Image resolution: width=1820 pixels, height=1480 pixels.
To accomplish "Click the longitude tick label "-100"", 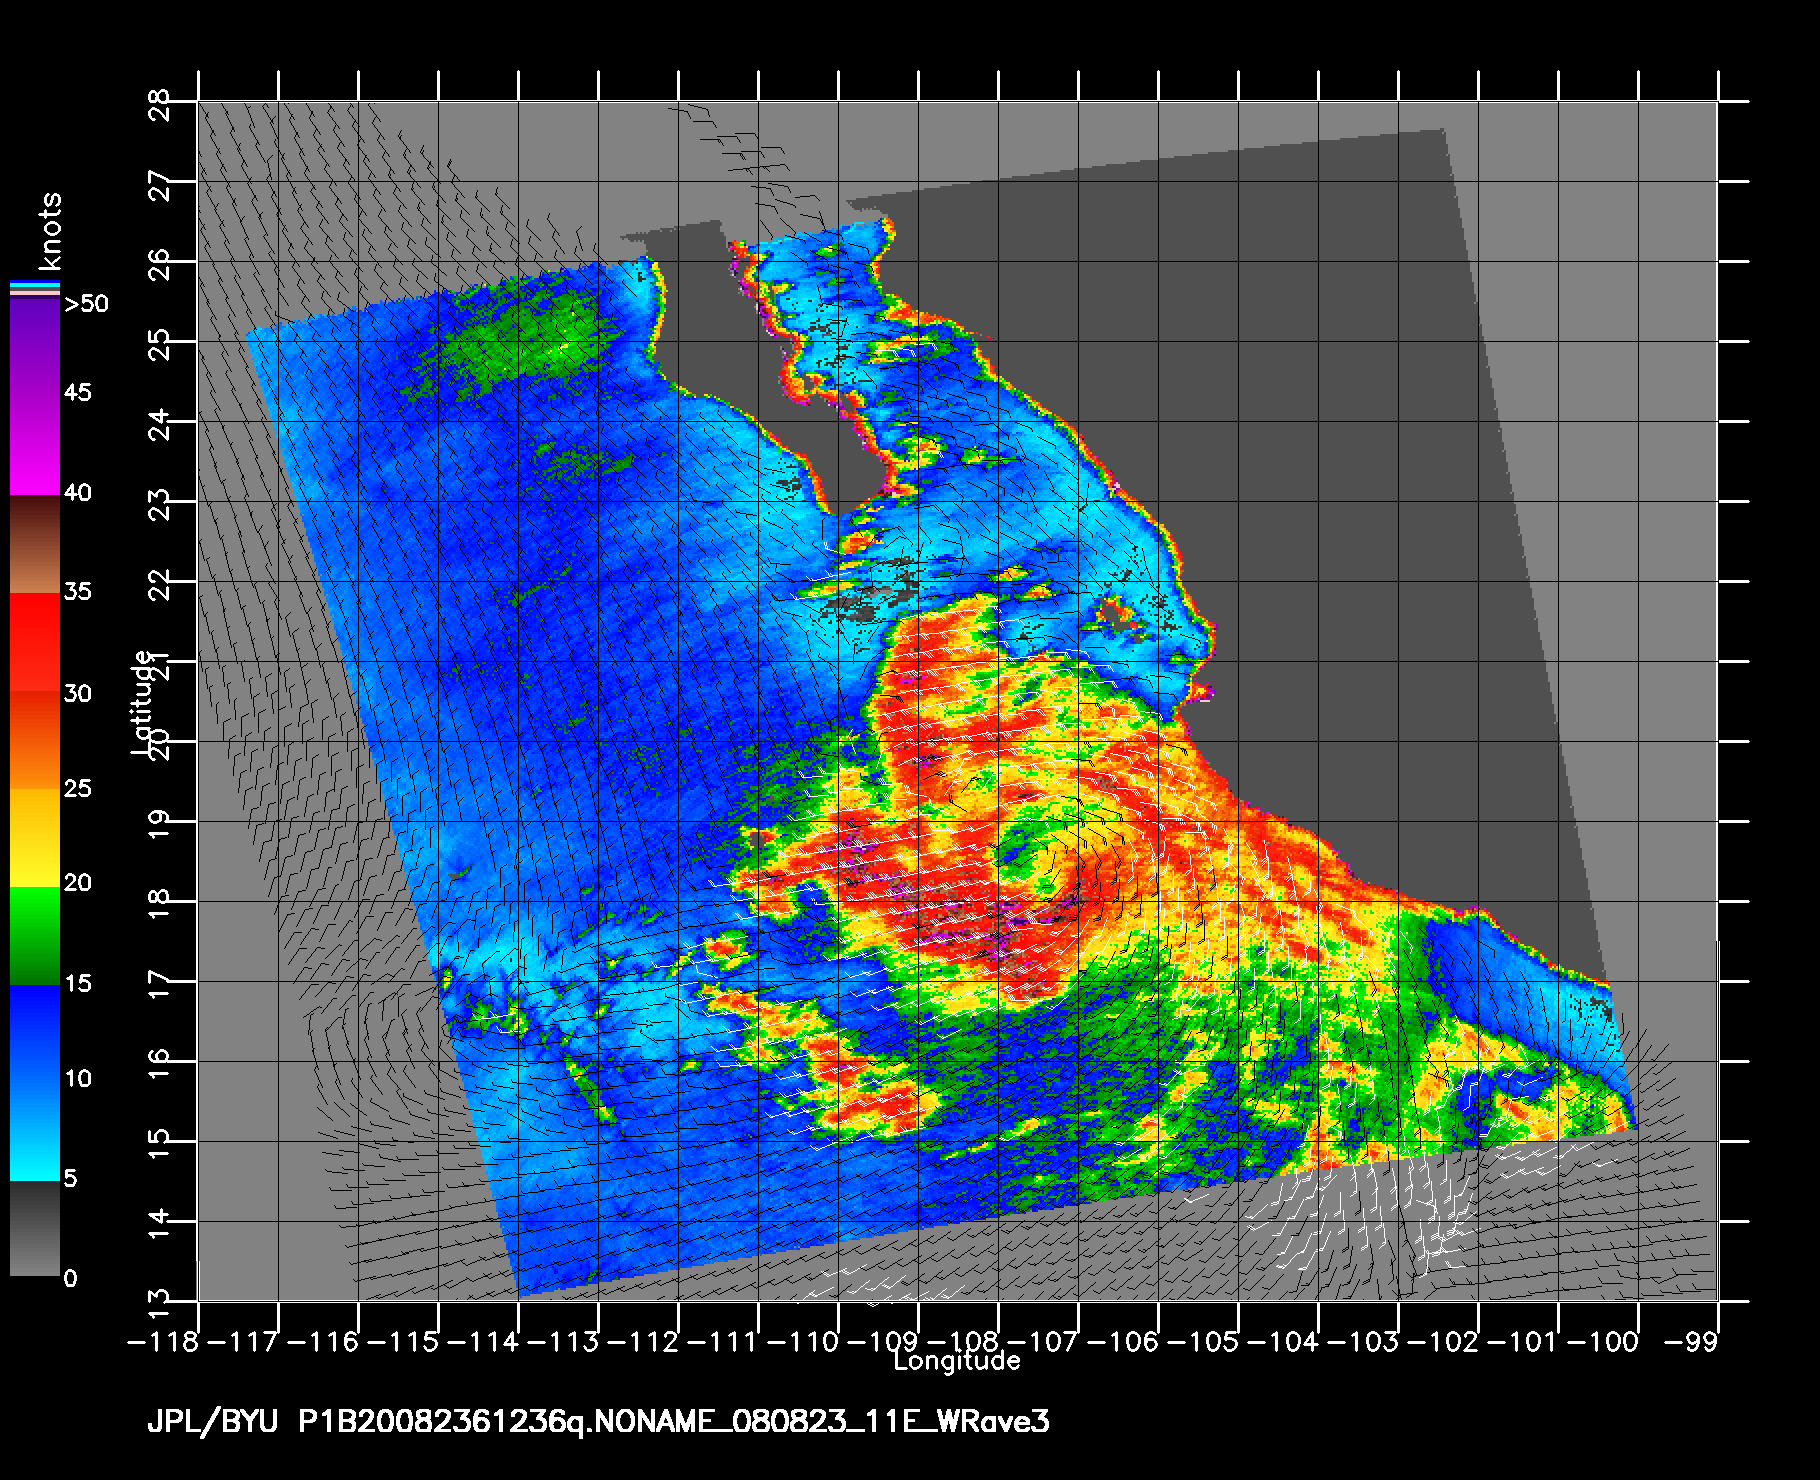I will coord(1604,1341).
